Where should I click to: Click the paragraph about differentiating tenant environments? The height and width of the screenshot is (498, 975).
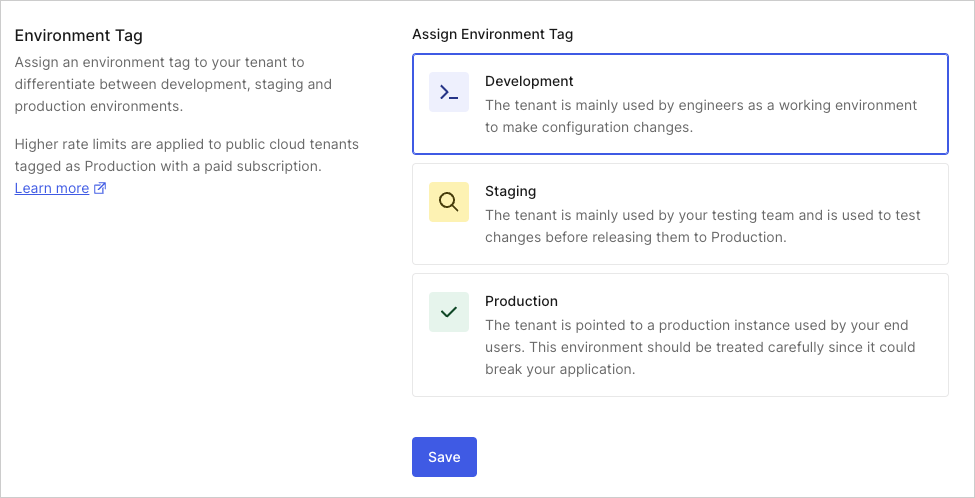point(173,84)
